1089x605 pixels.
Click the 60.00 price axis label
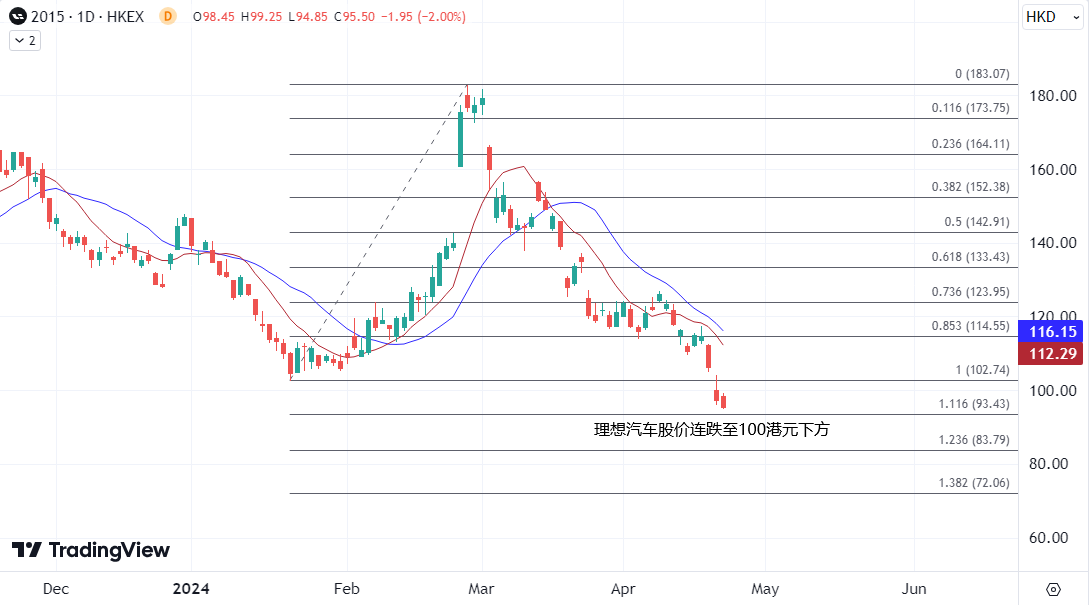[x=1049, y=538]
